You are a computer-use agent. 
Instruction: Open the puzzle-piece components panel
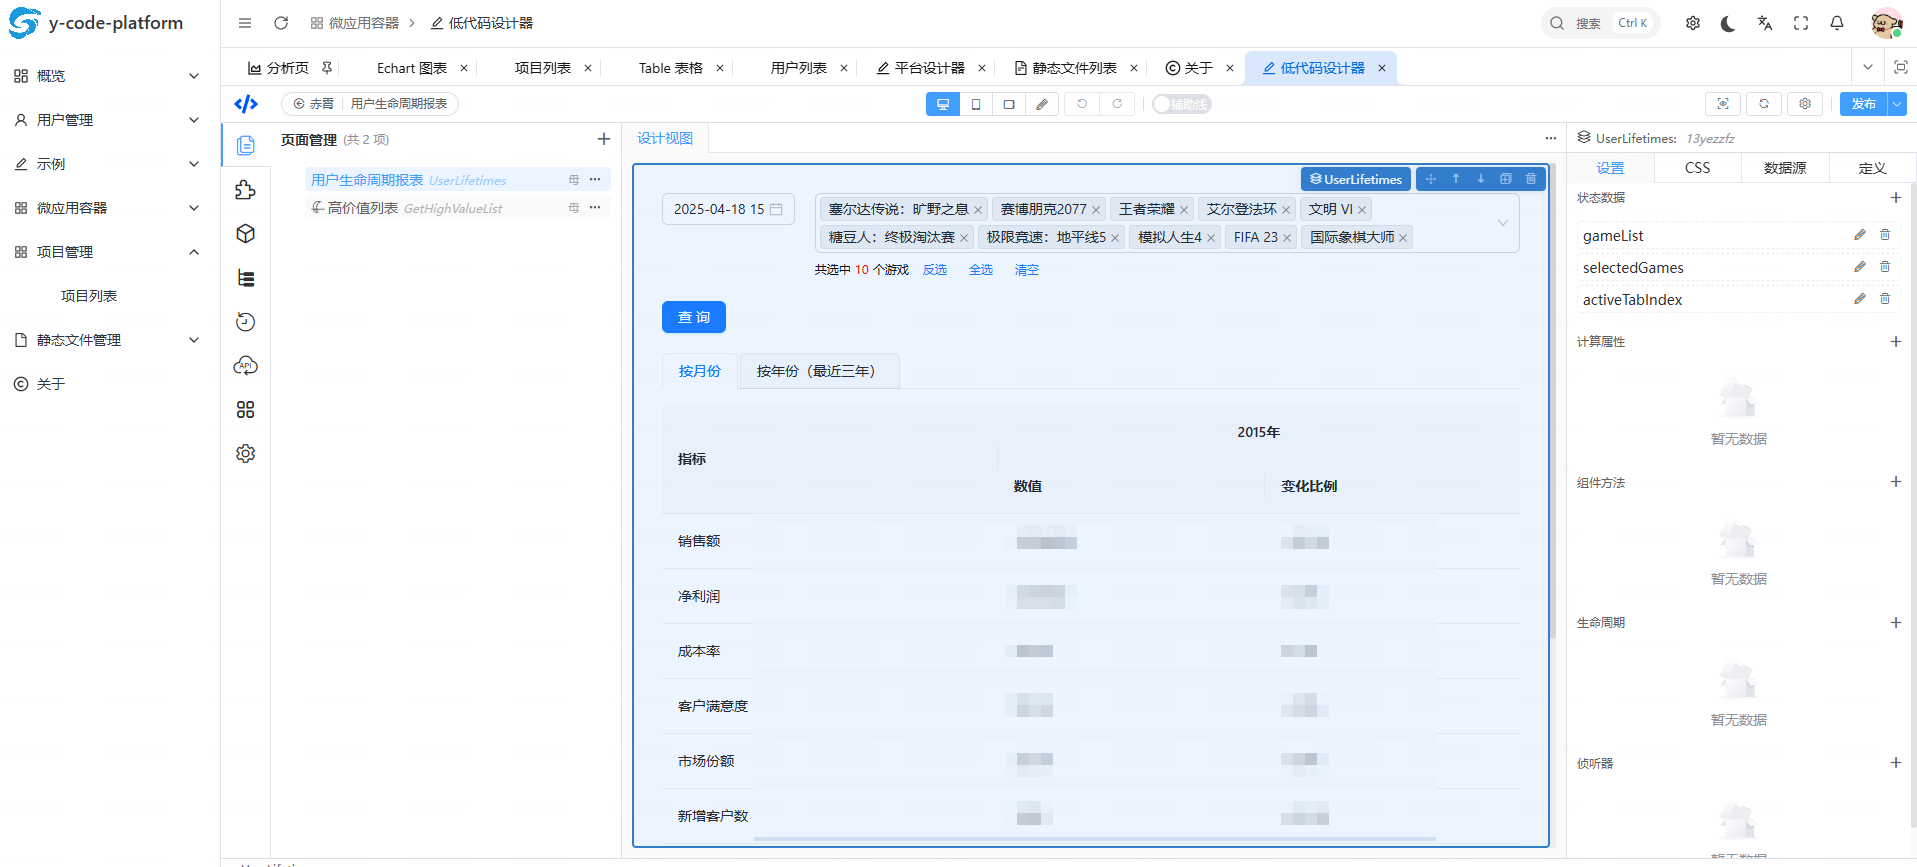[245, 190]
